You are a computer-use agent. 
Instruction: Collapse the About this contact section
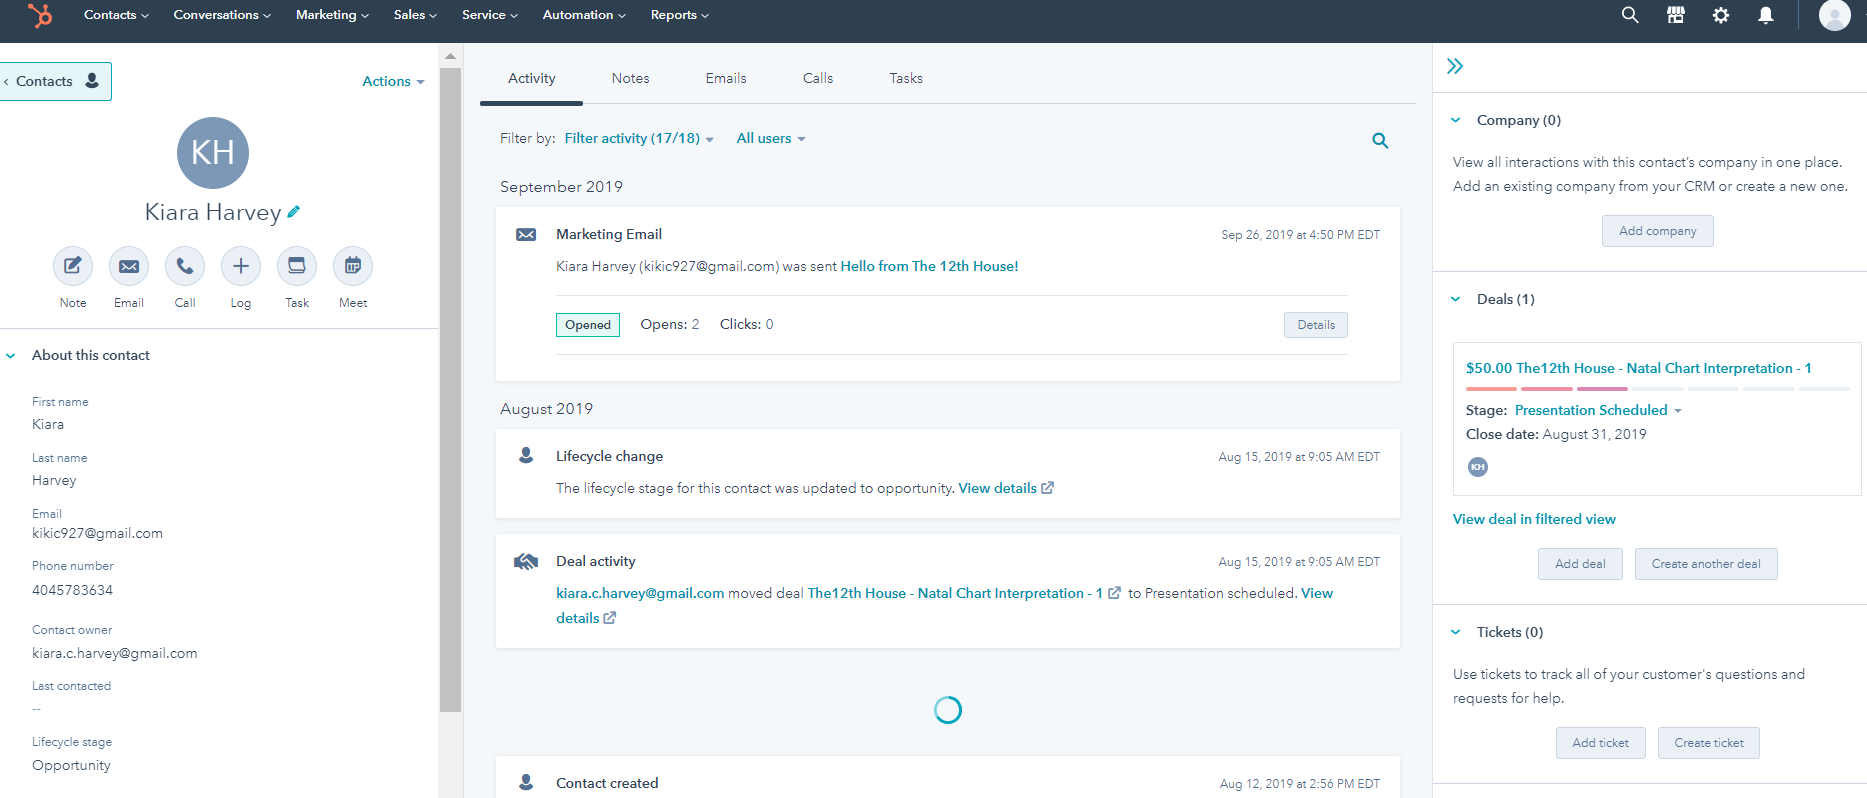click(11, 355)
